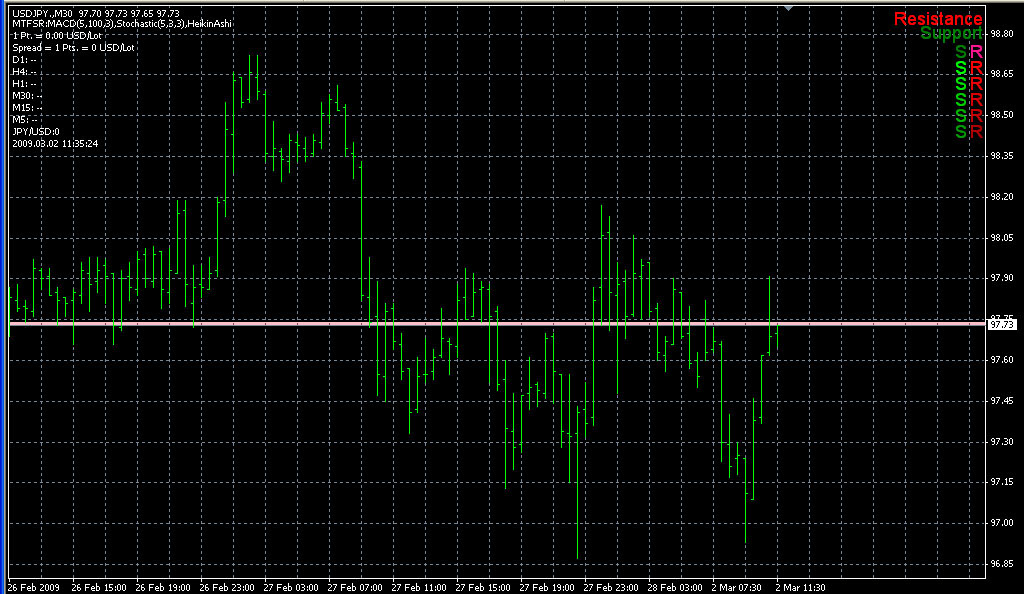Screen dimensions: 1024x594
Task: Click the chart shift triangle marker at top
Action: 788,8
